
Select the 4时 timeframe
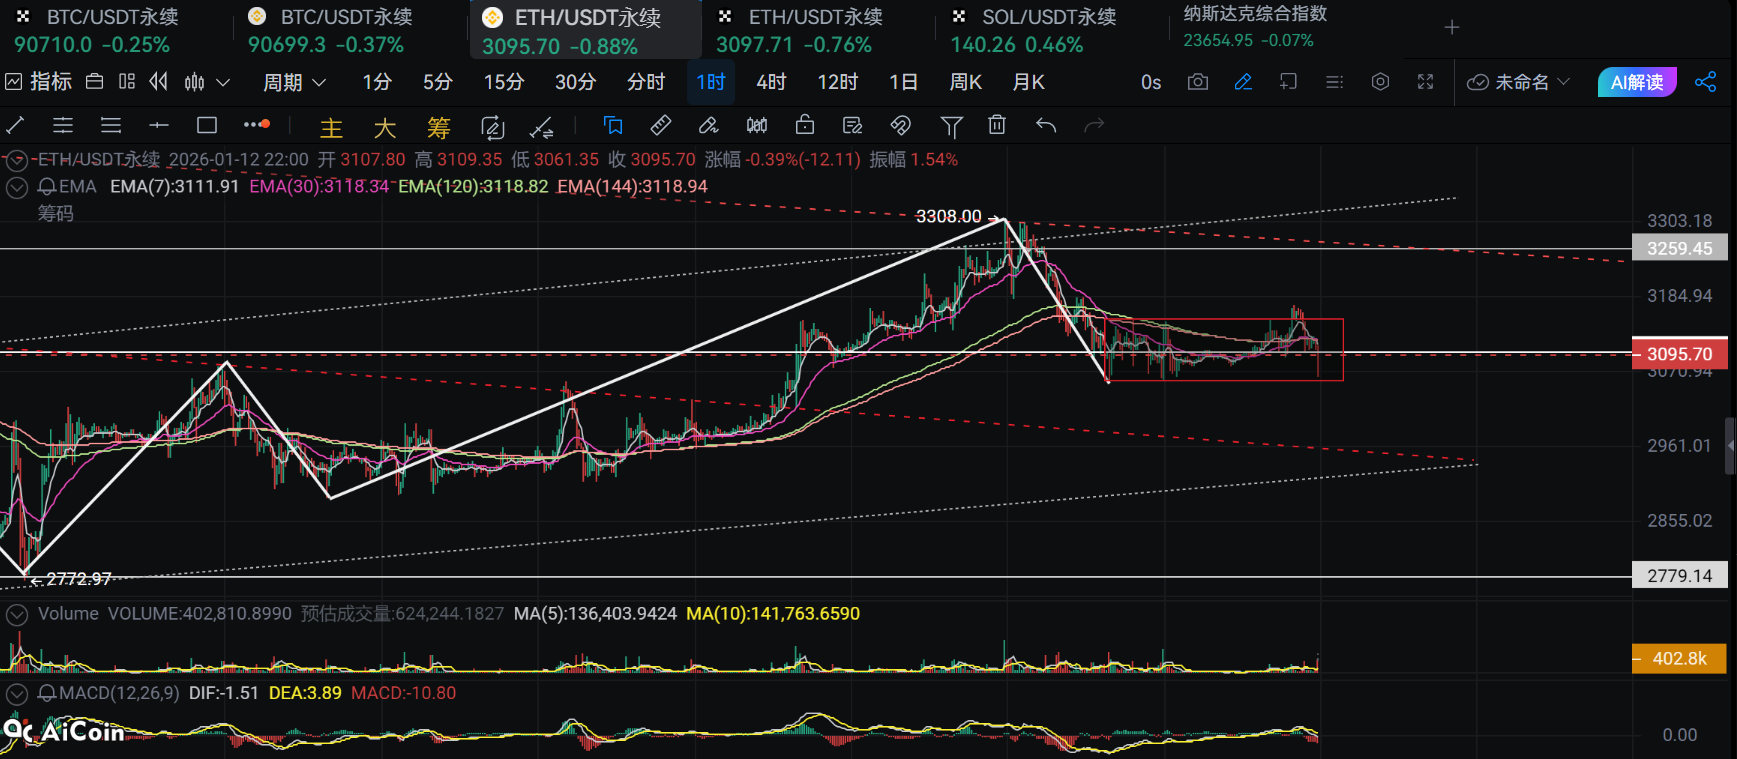point(771,82)
